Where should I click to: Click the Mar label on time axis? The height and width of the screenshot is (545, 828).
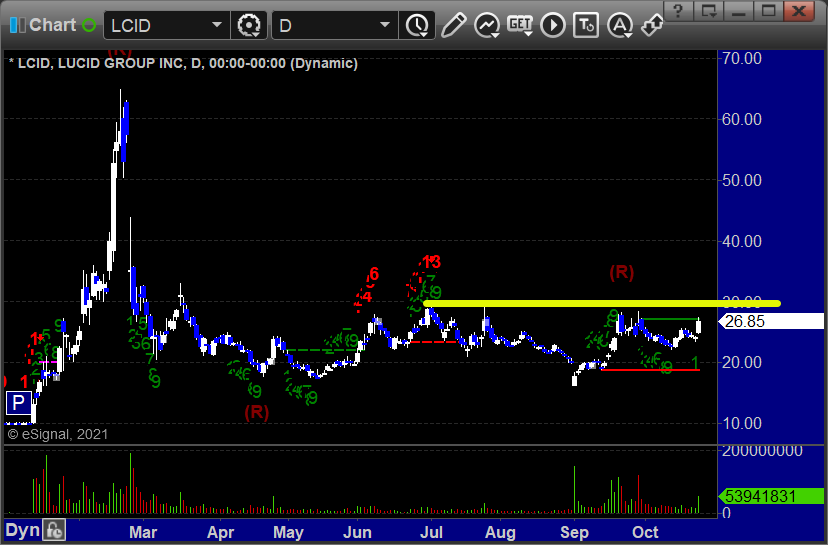click(143, 532)
